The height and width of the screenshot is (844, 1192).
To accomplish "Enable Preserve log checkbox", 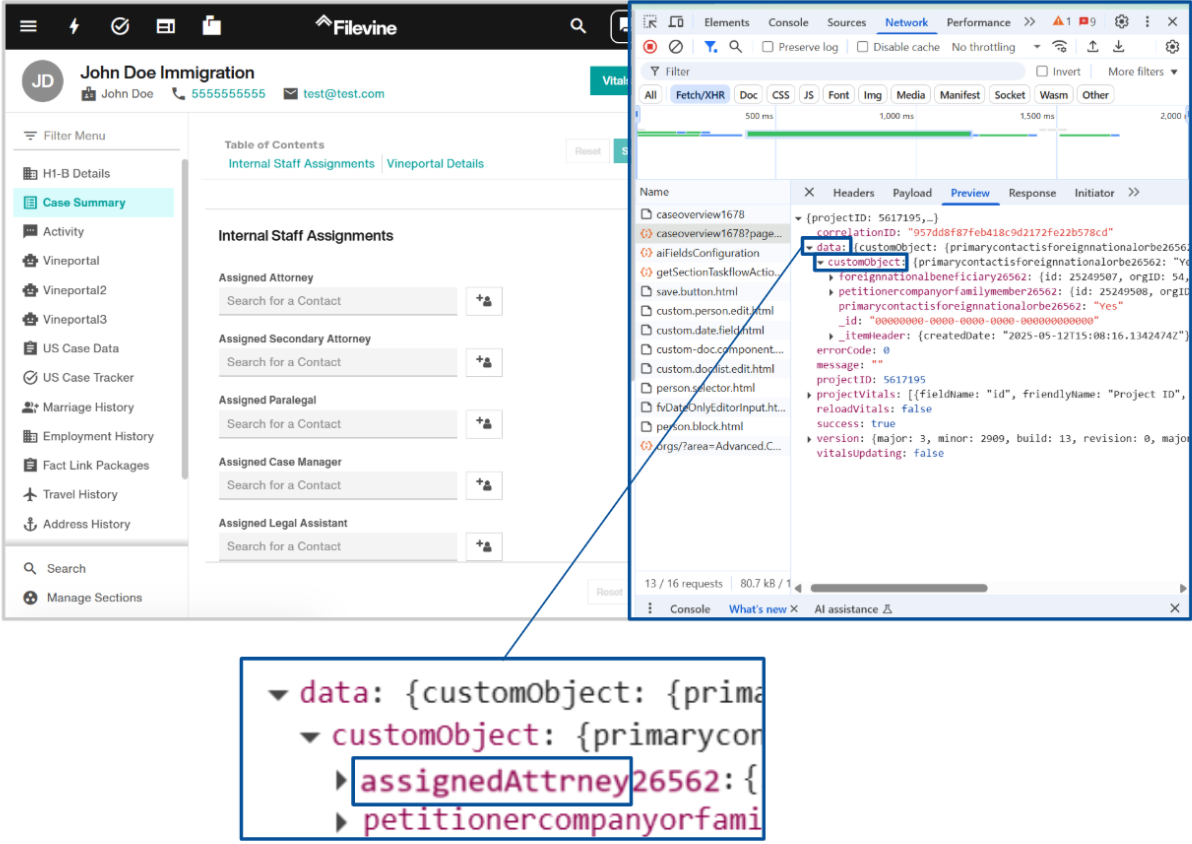I will tap(768, 46).
